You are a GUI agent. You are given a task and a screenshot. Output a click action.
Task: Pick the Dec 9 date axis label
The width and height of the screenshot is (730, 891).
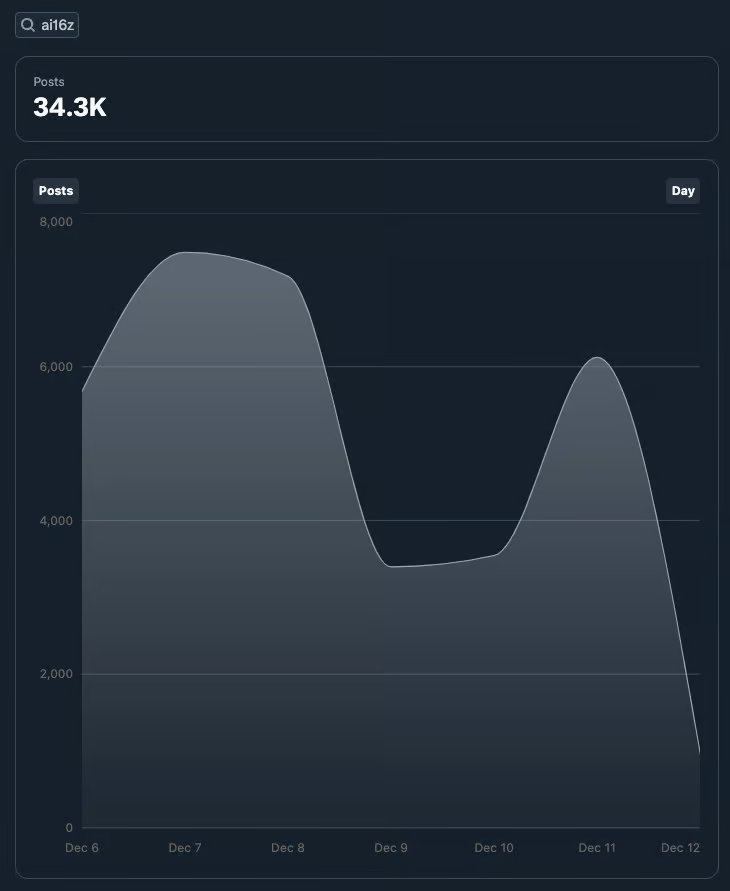(x=391, y=848)
